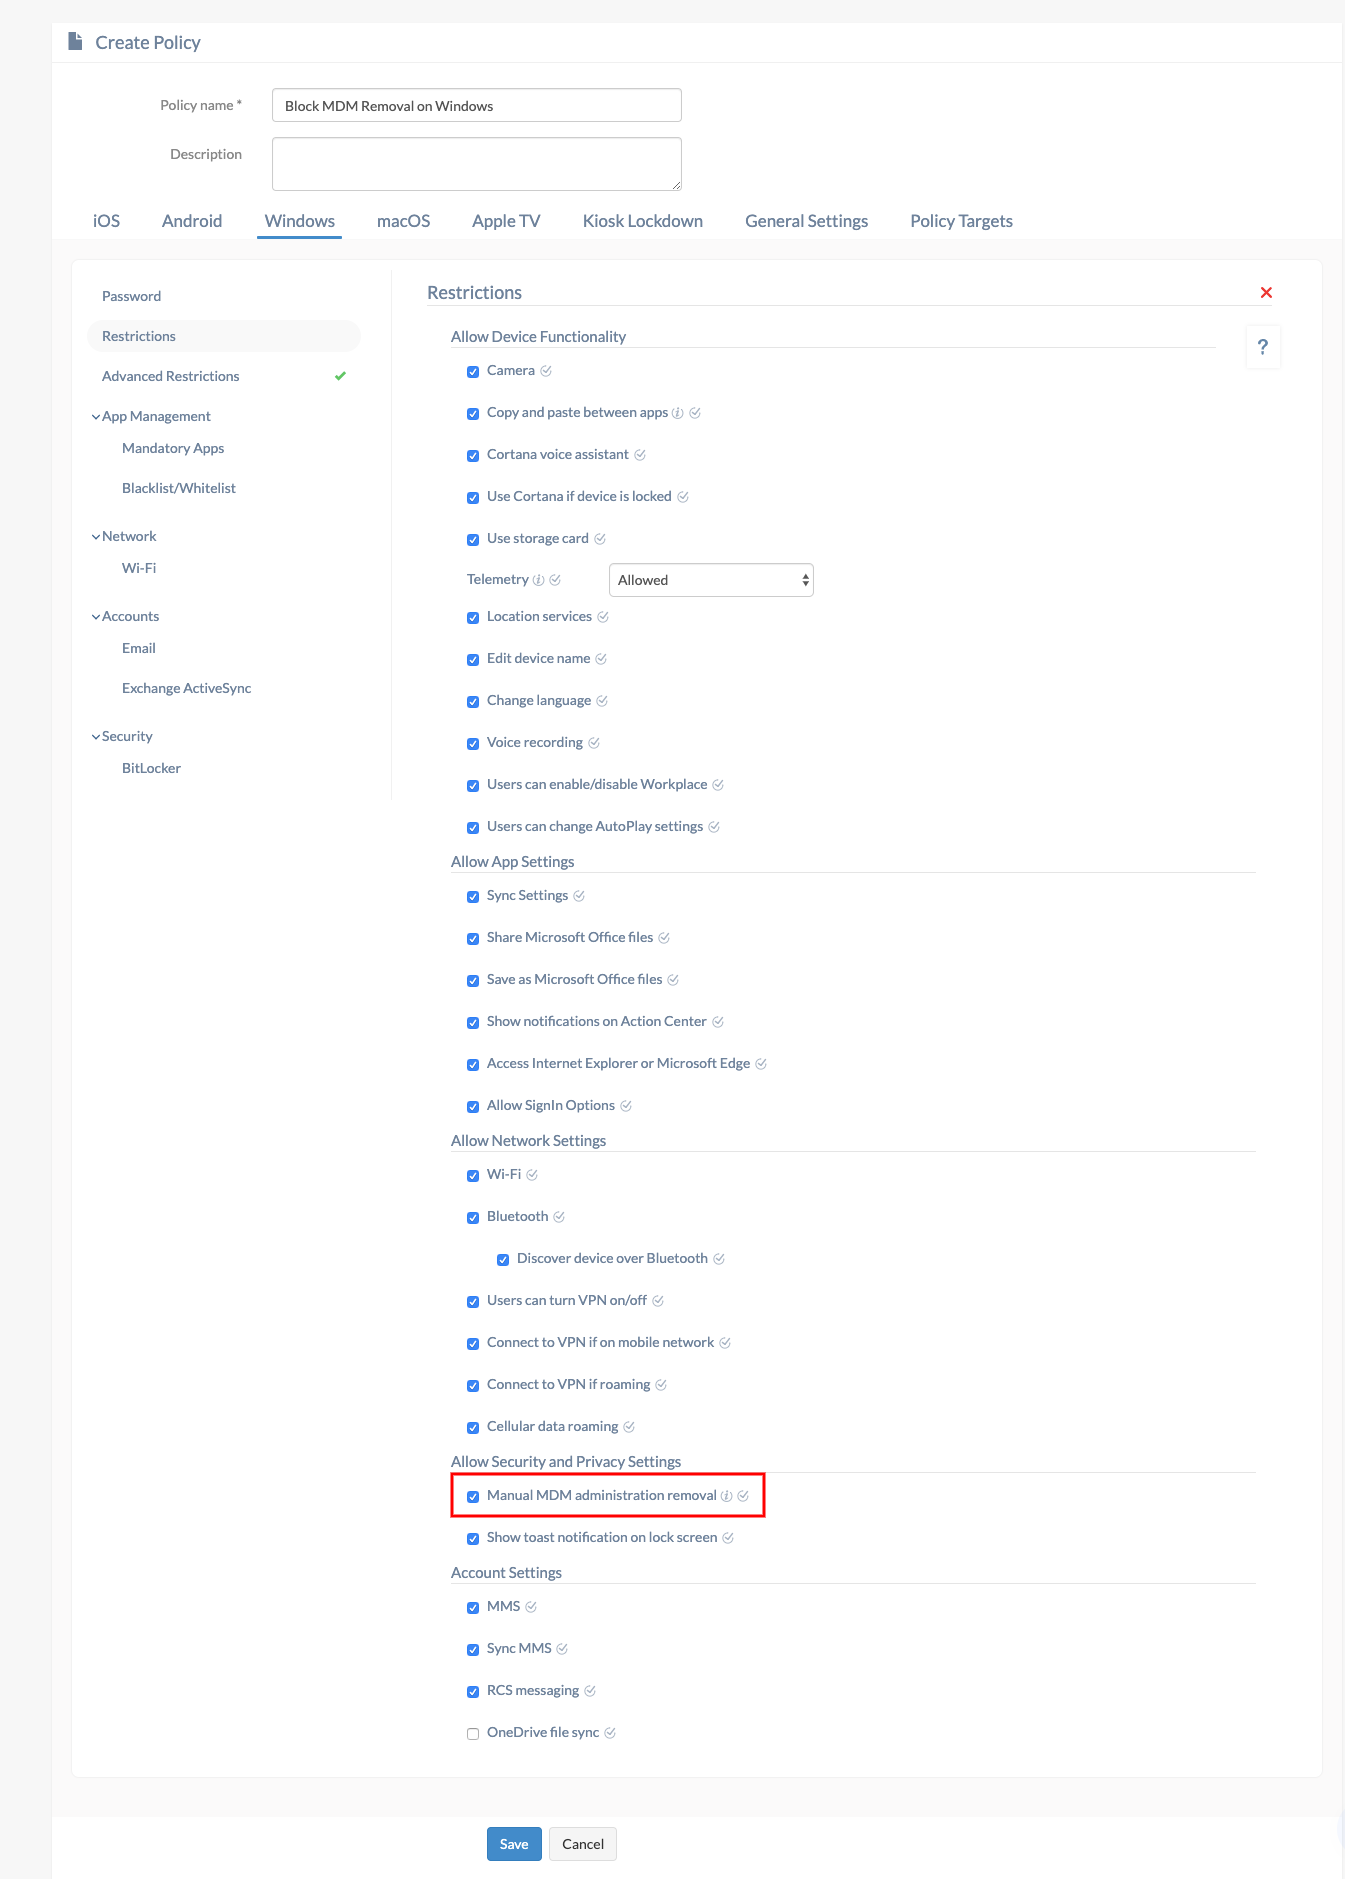This screenshot has height=1879, width=1345.
Task: Open Email under Accounts in sidebar
Action: click(x=139, y=648)
